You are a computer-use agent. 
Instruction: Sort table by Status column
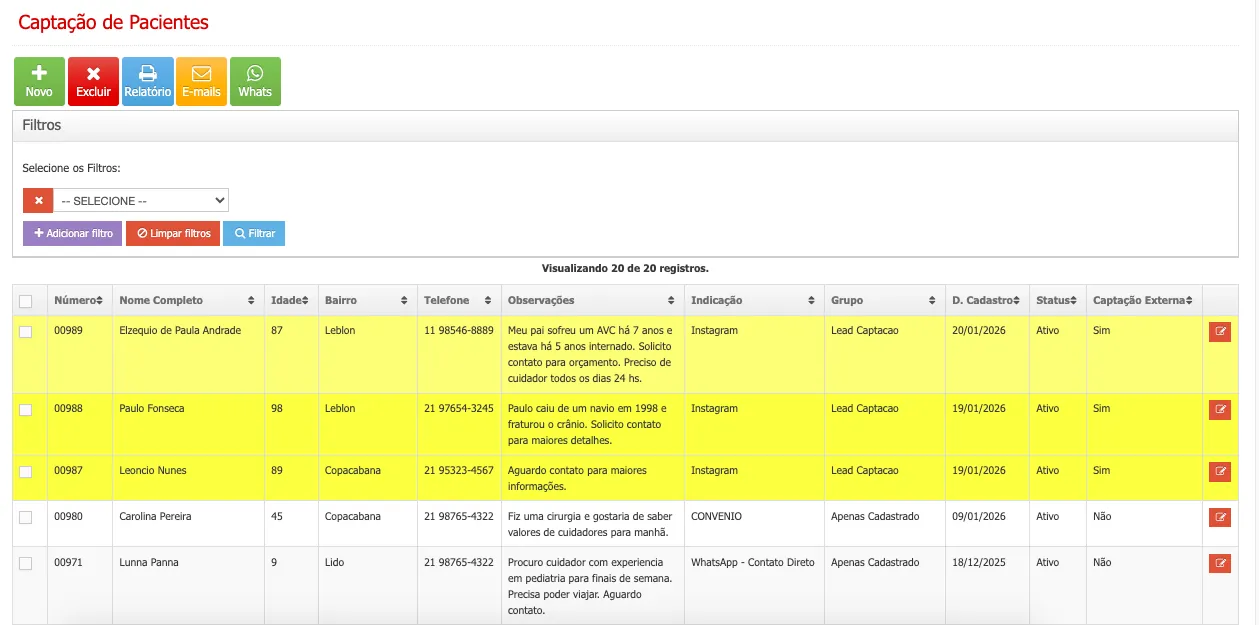point(1057,300)
